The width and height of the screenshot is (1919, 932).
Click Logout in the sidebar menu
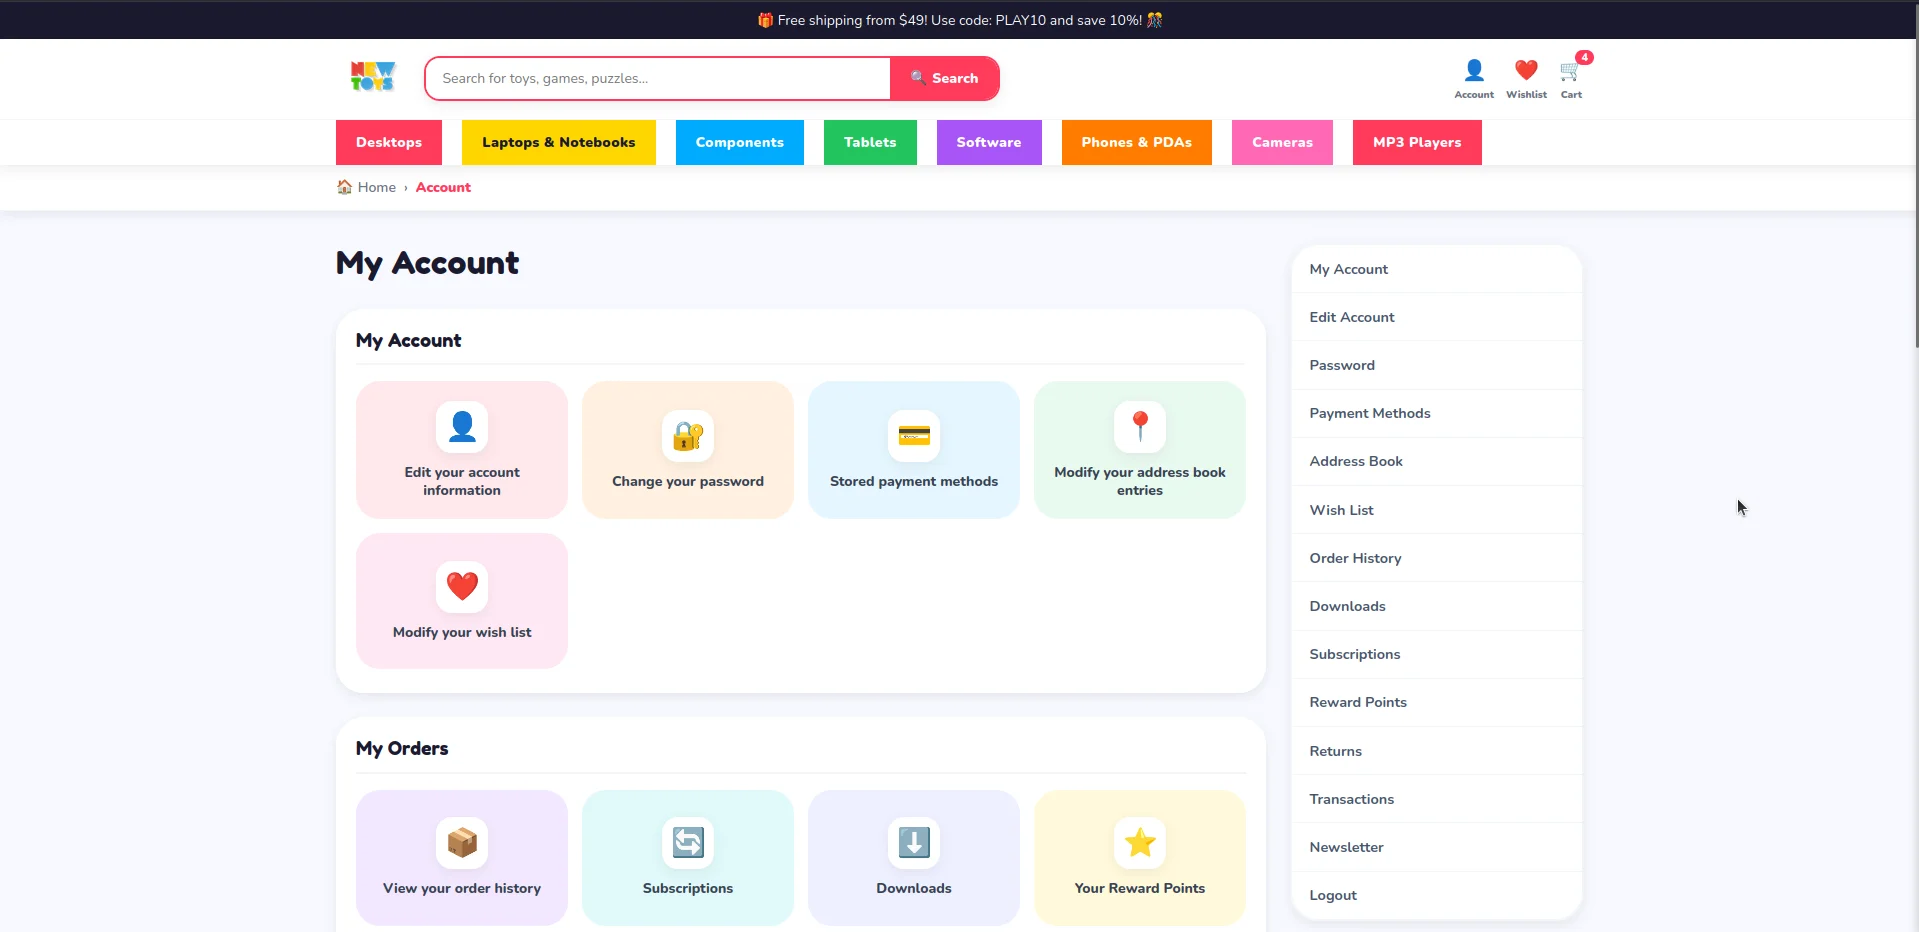(x=1437, y=895)
